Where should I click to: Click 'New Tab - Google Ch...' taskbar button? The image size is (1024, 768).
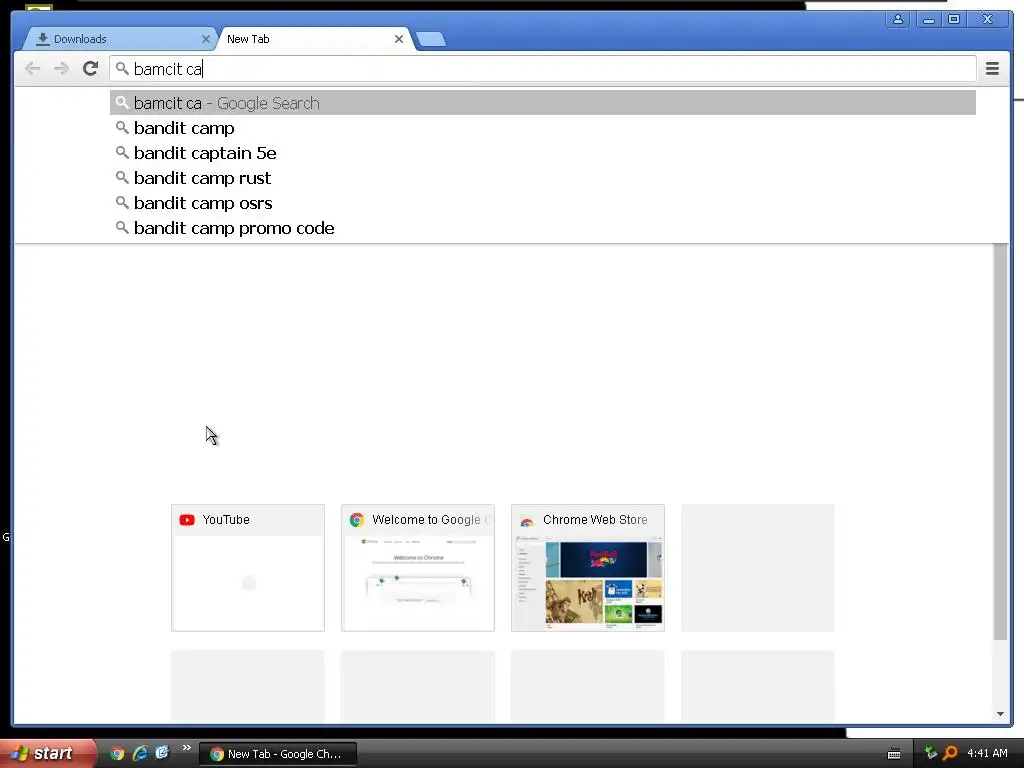278,754
